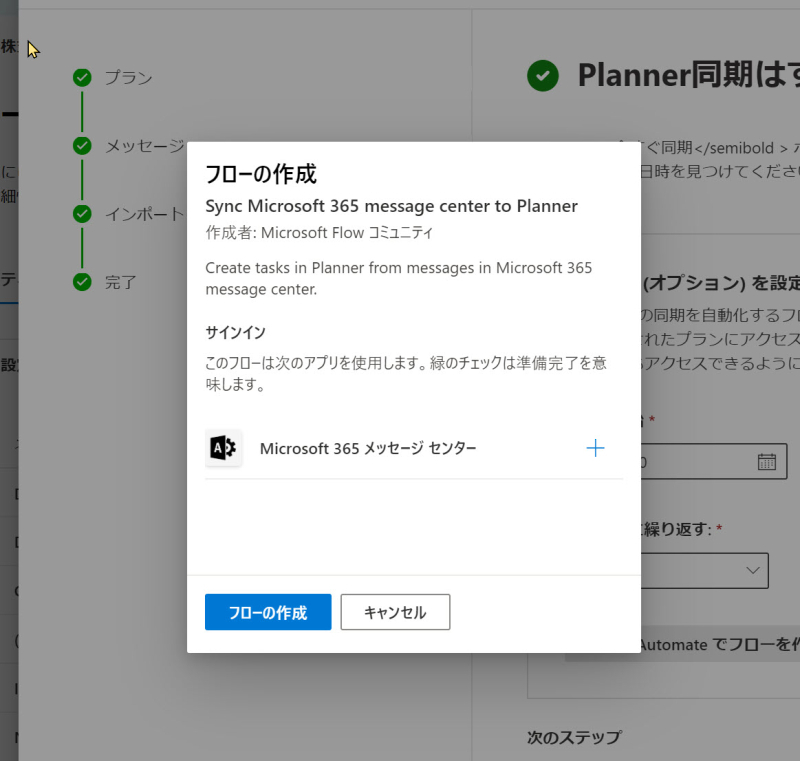800x761 pixels.
Task: Select the メッセージ step label
Action: [145, 146]
